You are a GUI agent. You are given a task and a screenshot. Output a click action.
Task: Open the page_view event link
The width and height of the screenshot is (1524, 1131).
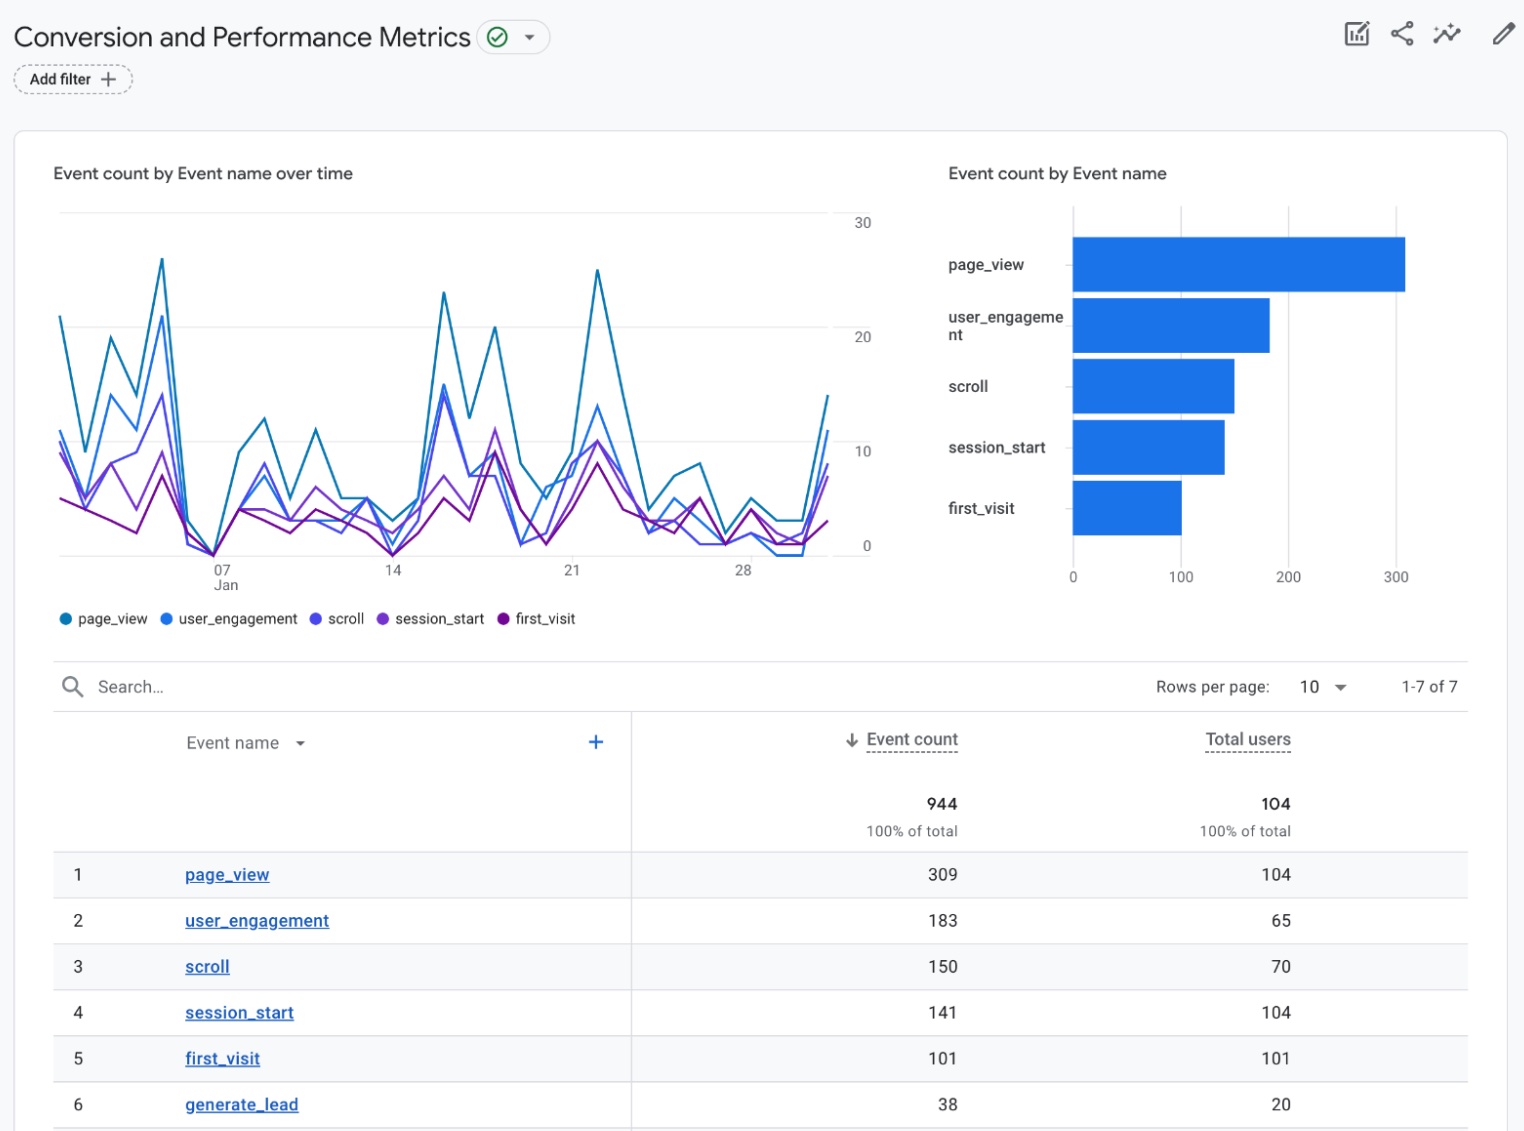[226, 874]
